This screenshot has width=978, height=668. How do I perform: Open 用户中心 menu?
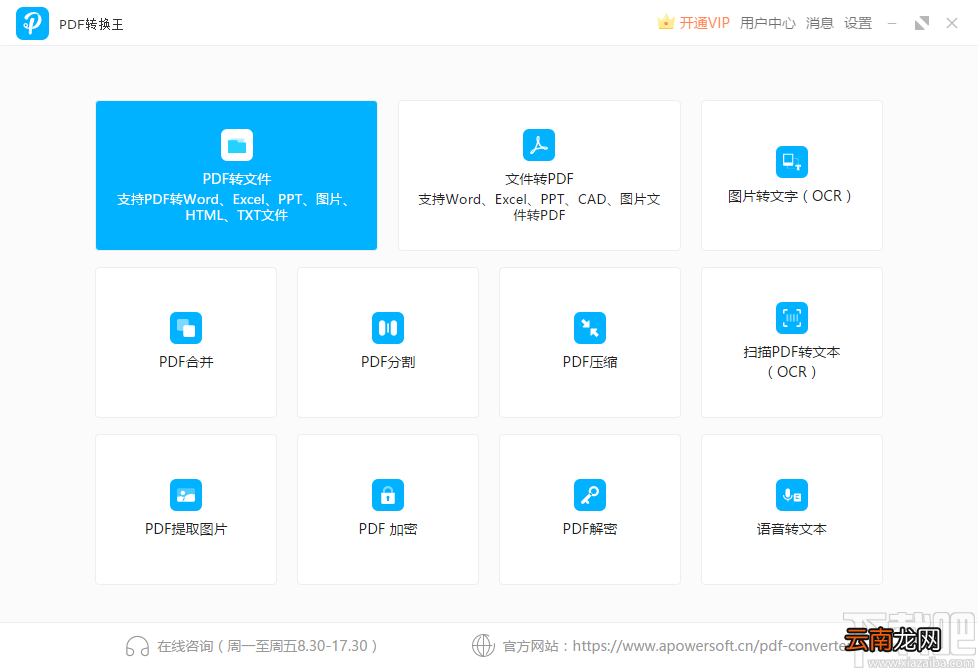coord(767,23)
